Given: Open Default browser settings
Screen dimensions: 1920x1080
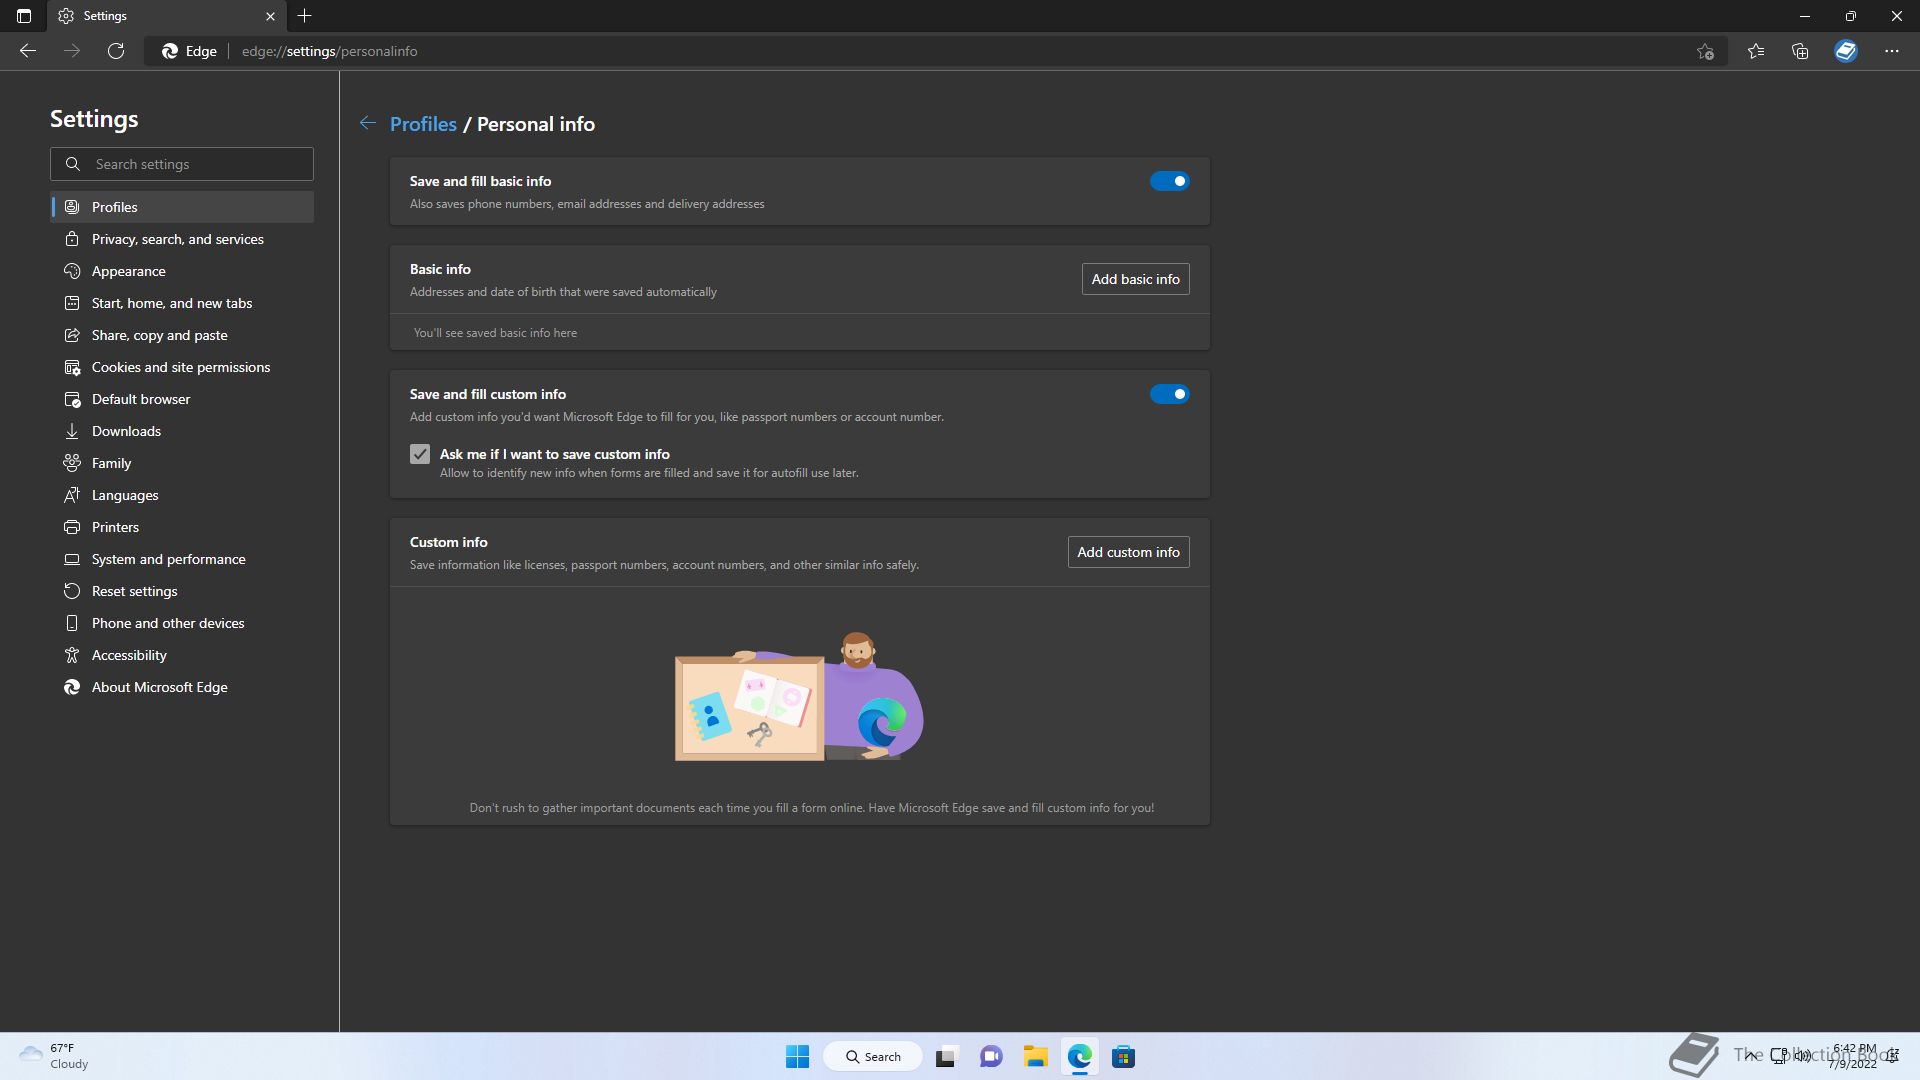Looking at the screenshot, I should [182, 399].
